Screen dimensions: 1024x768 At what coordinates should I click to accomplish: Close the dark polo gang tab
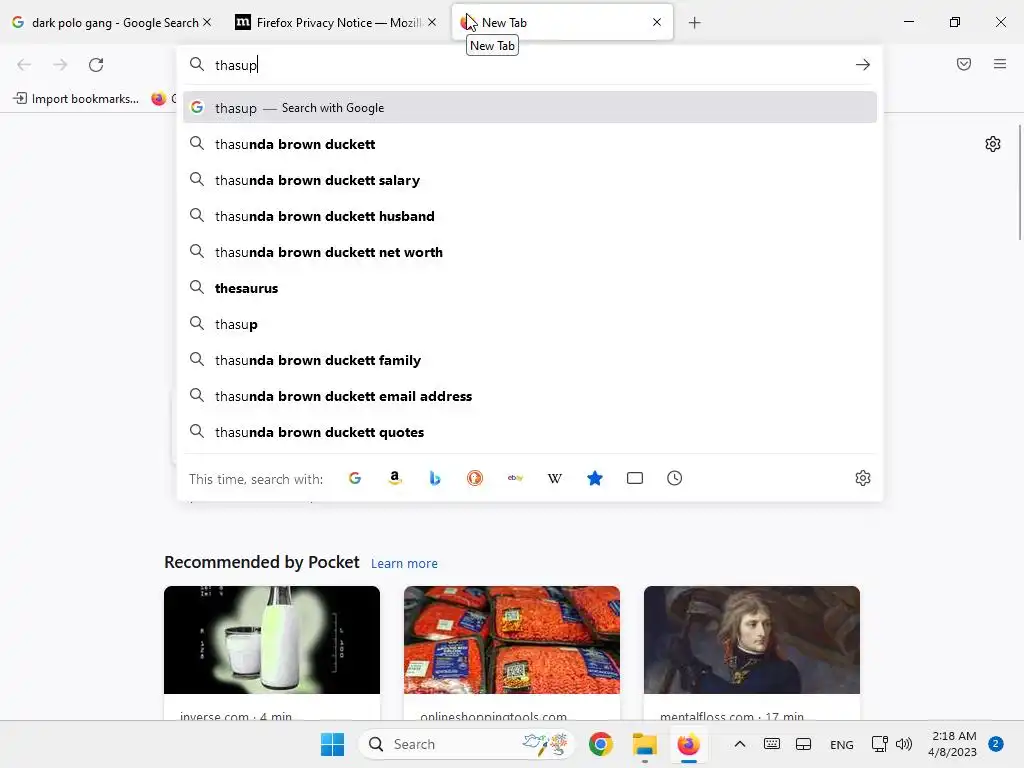207,22
